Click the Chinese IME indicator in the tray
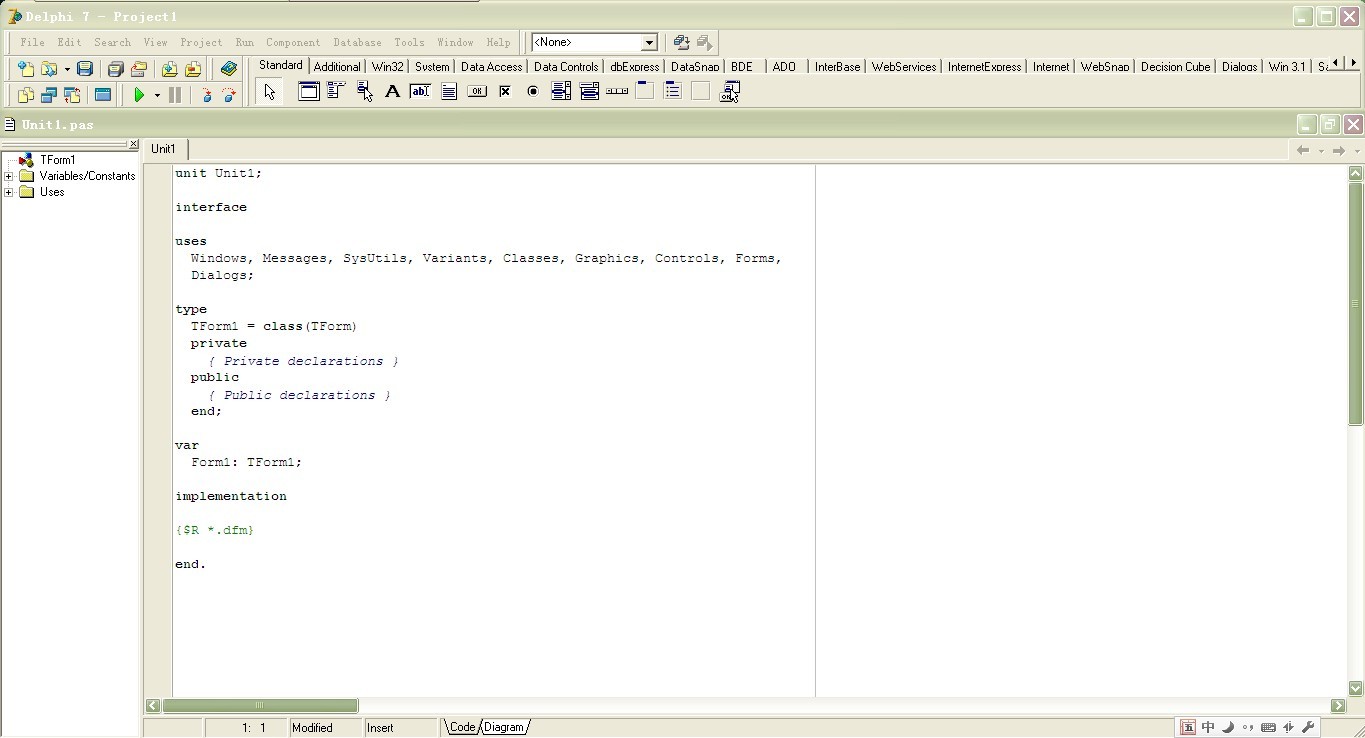This screenshot has width=1365, height=738. click(x=1208, y=727)
